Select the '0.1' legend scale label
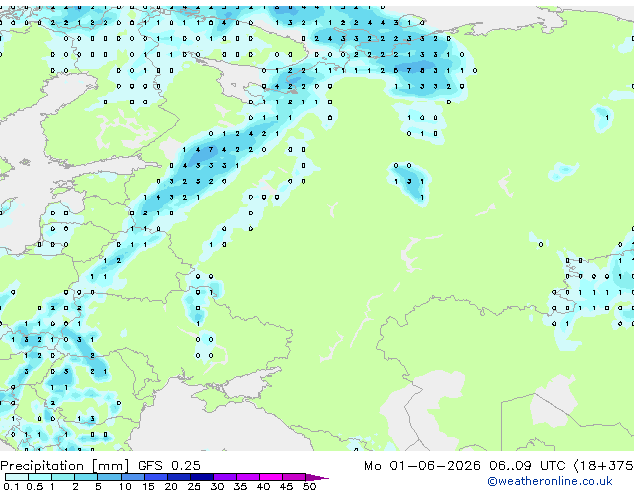The width and height of the screenshot is (634, 490). point(11,486)
